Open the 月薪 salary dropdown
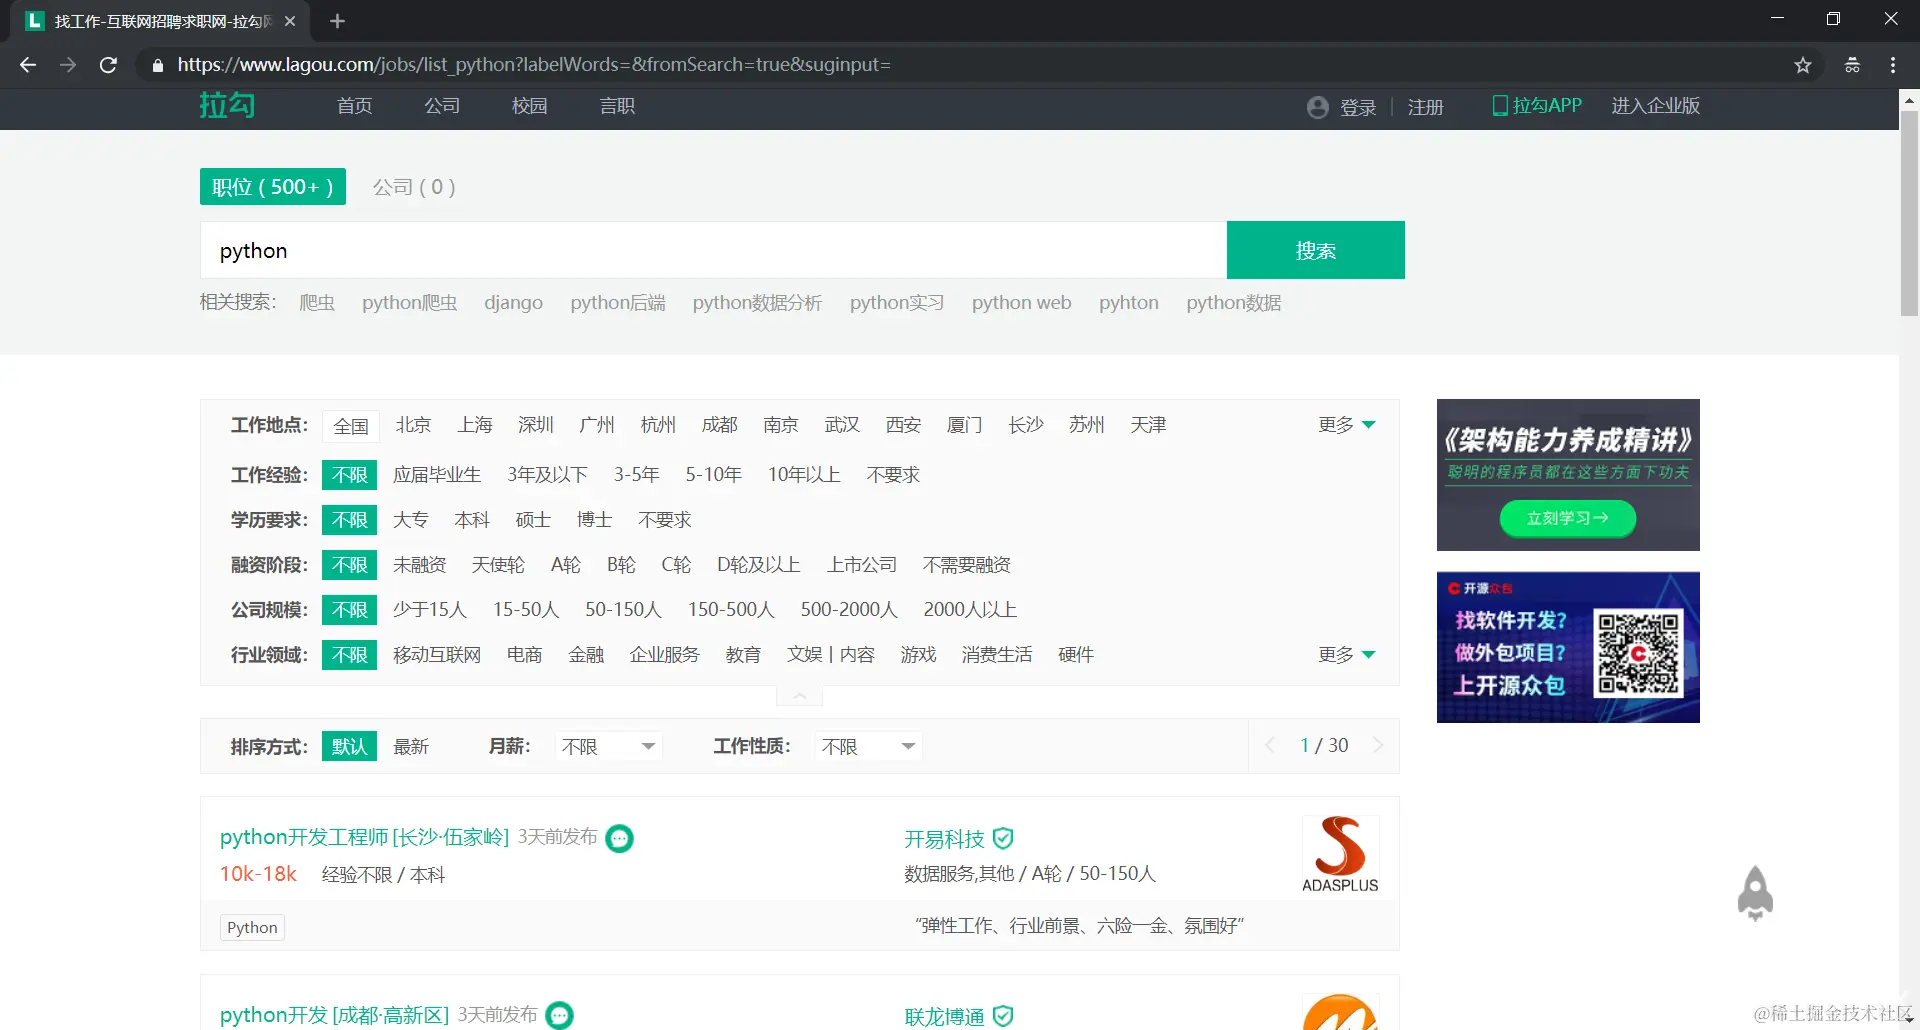Image resolution: width=1920 pixels, height=1030 pixels. 607,746
